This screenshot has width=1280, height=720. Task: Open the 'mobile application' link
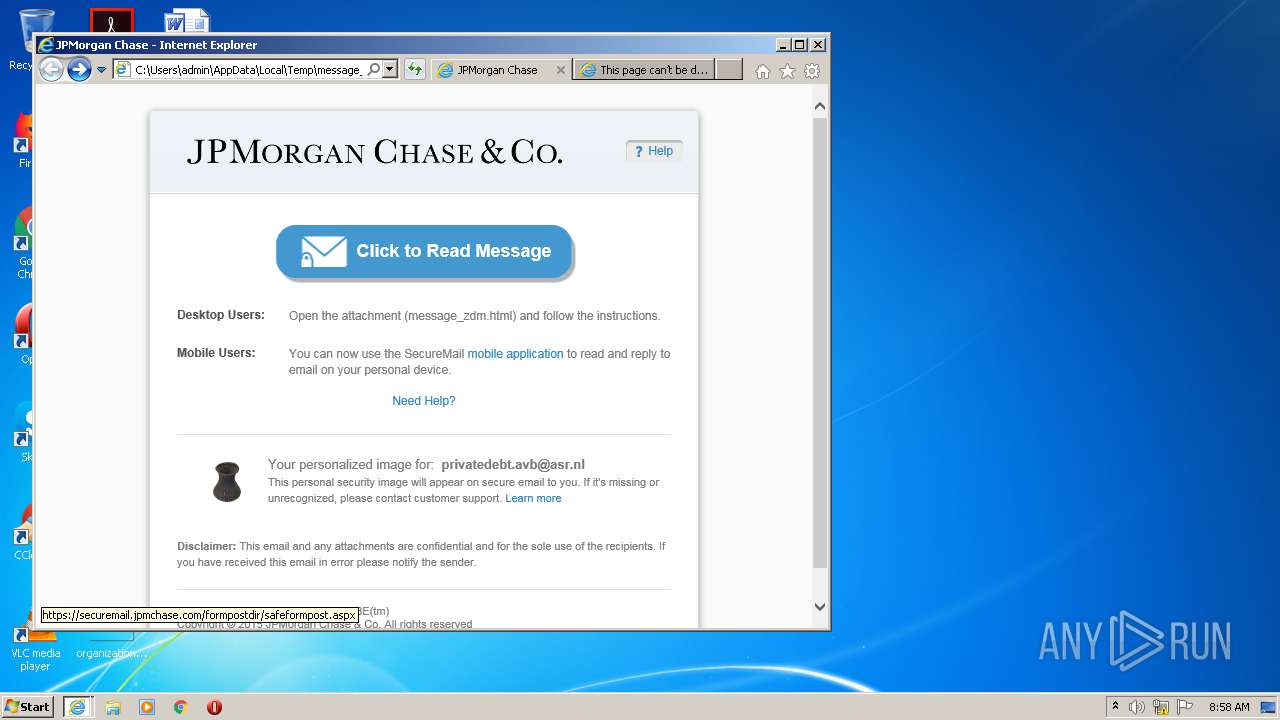(x=515, y=354)
